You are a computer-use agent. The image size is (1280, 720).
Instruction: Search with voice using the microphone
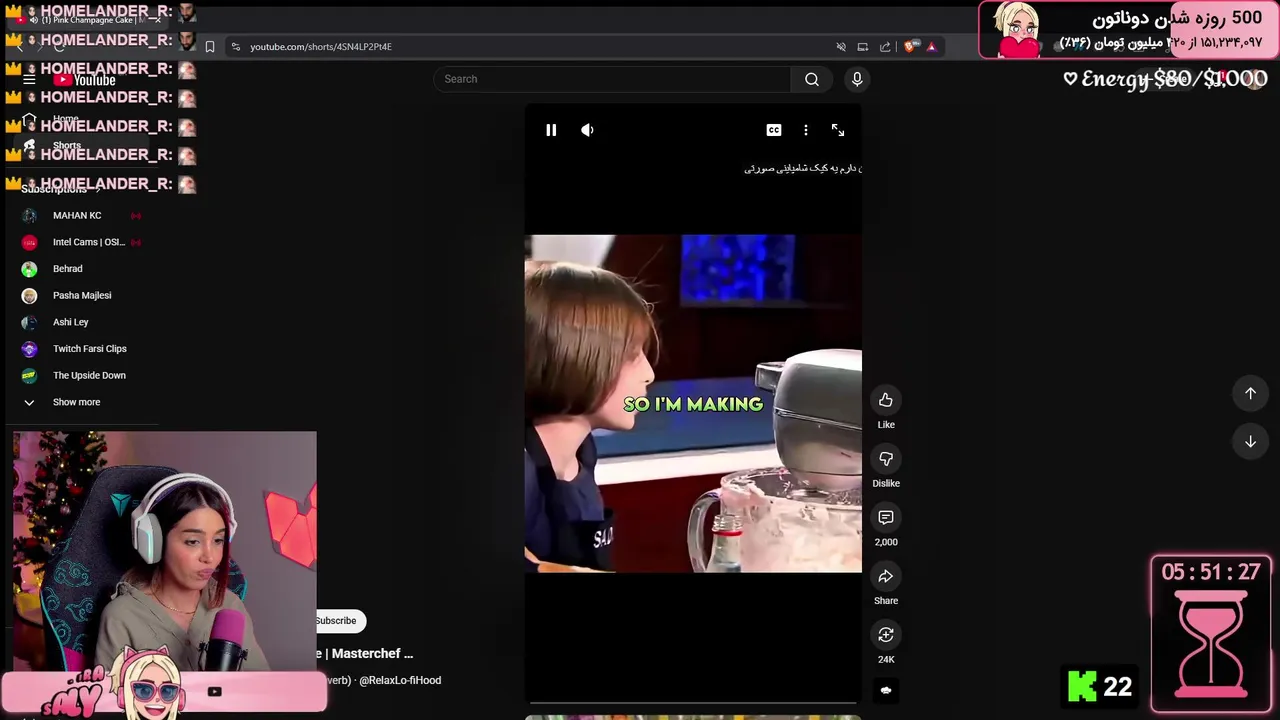pyautogui.click(x=857, y=79)
